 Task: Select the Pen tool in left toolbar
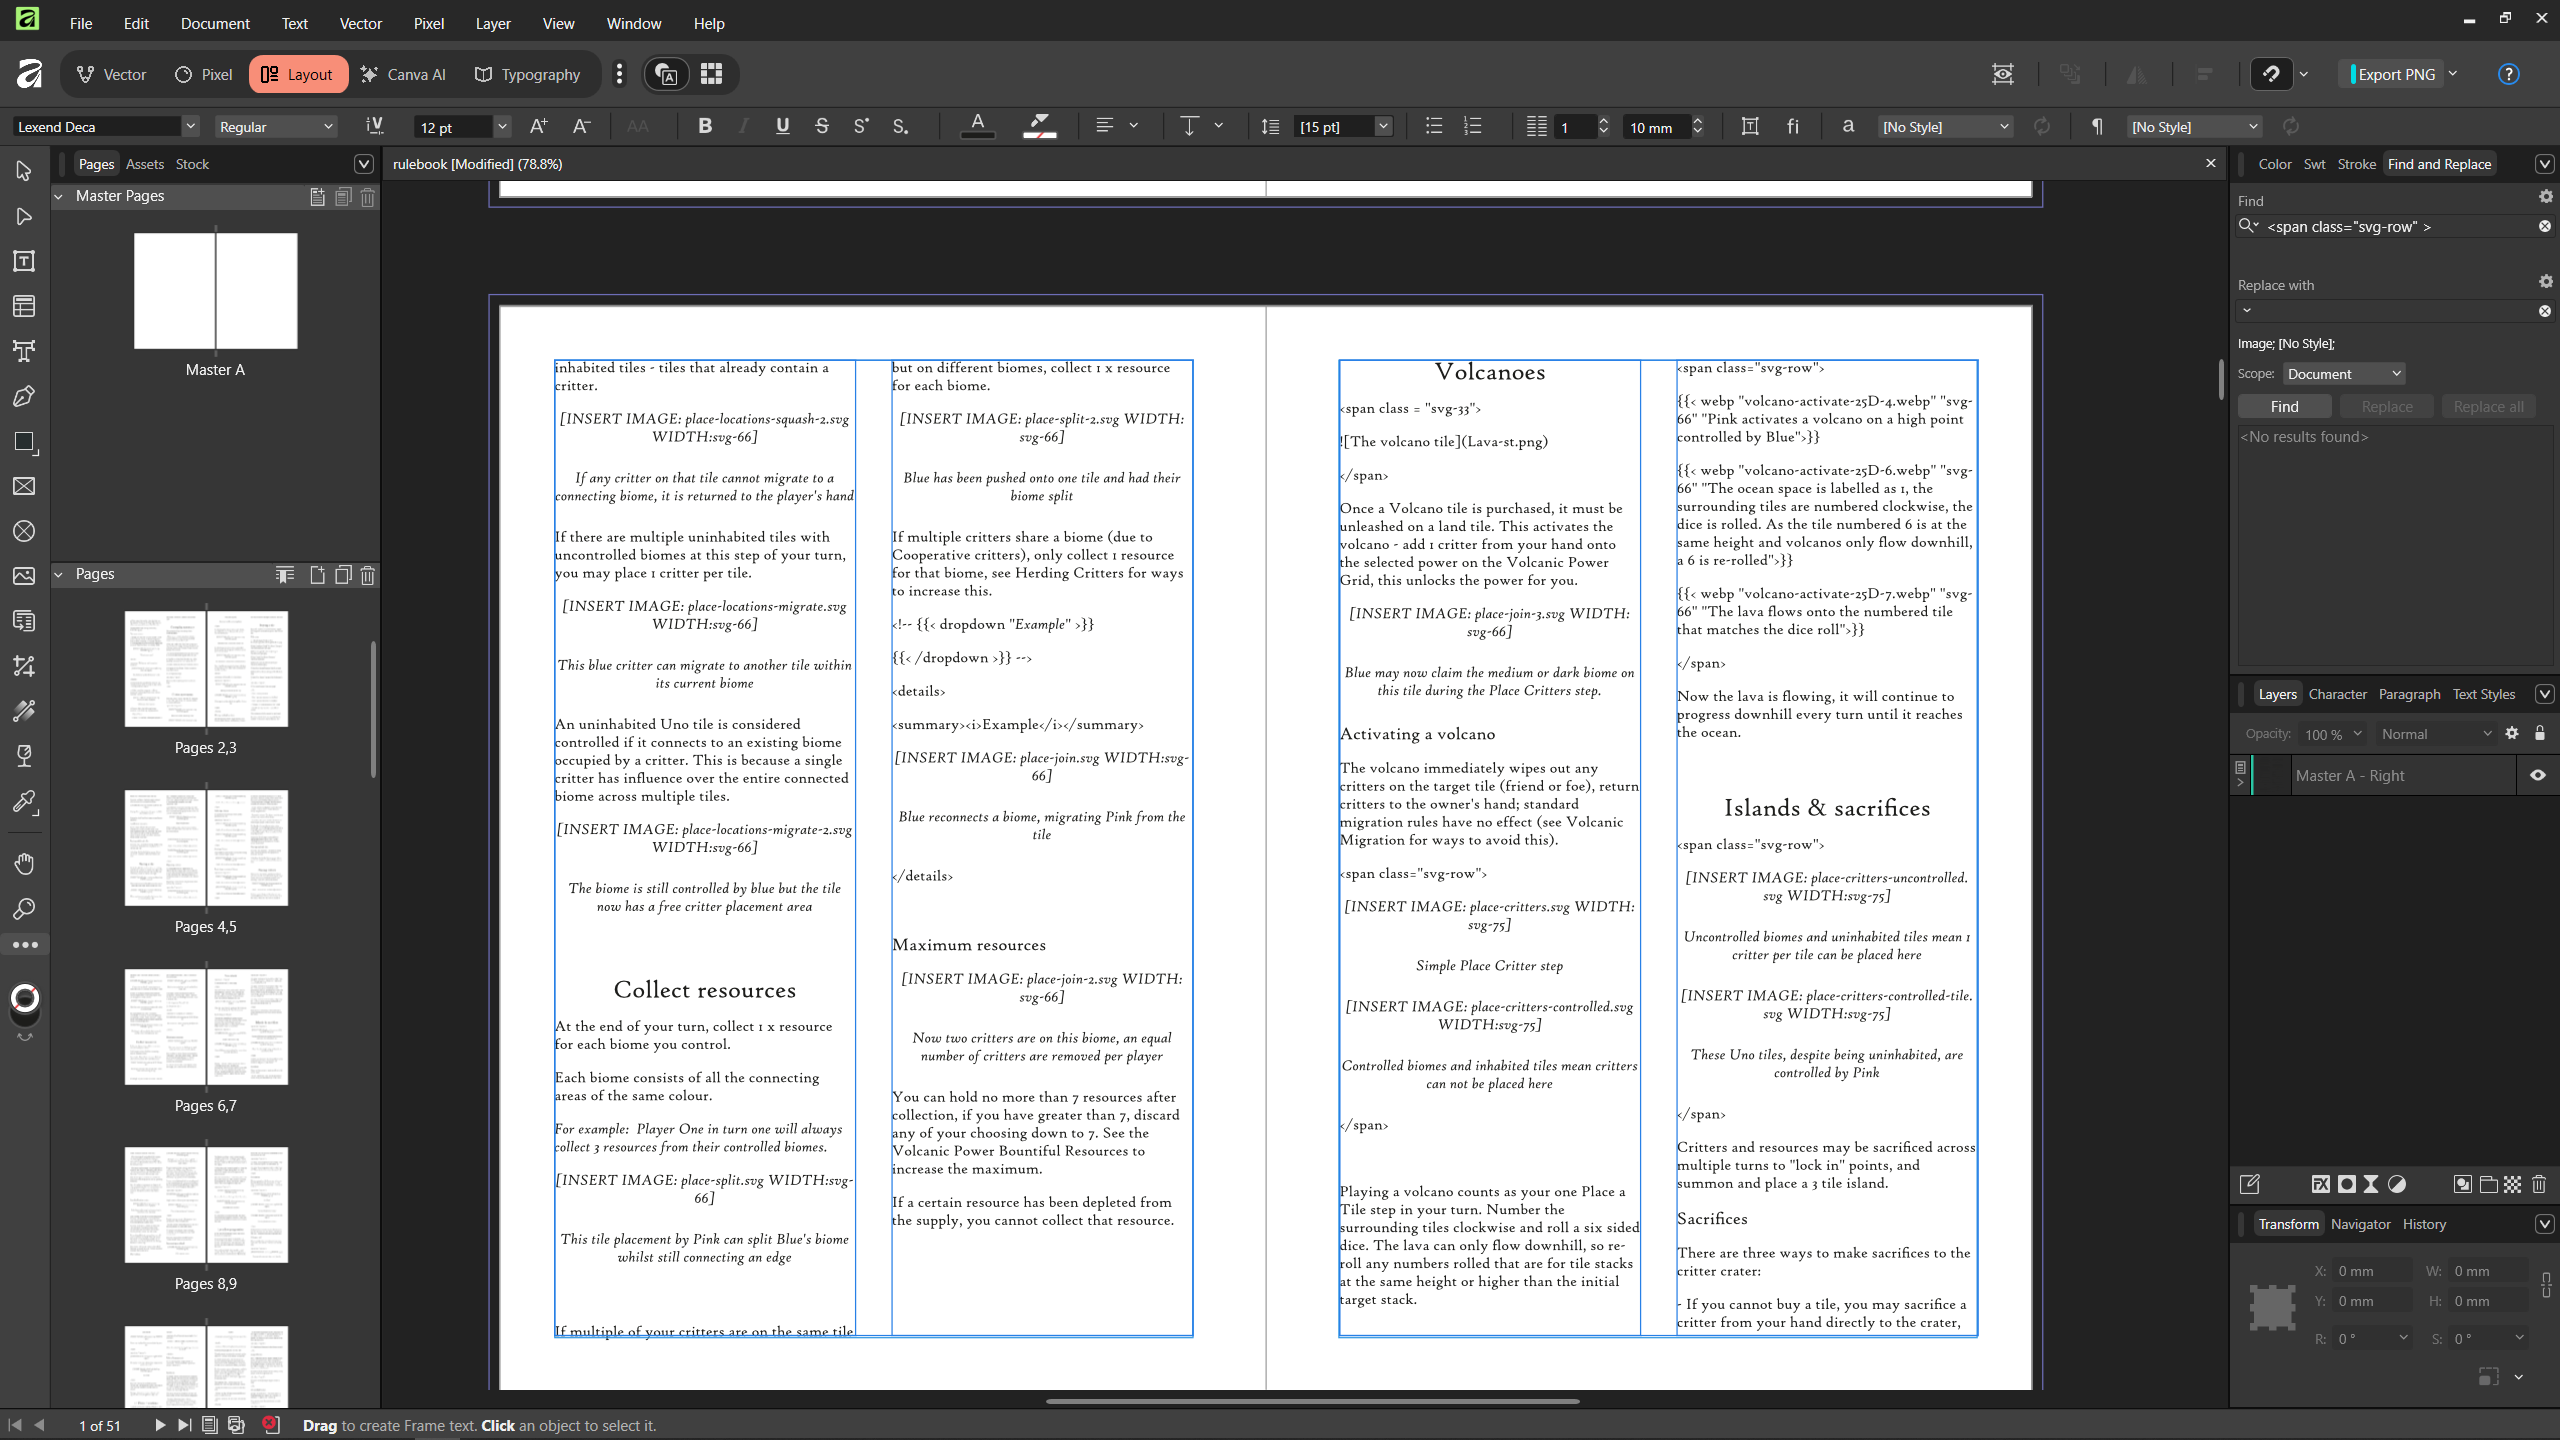(24, 397)
